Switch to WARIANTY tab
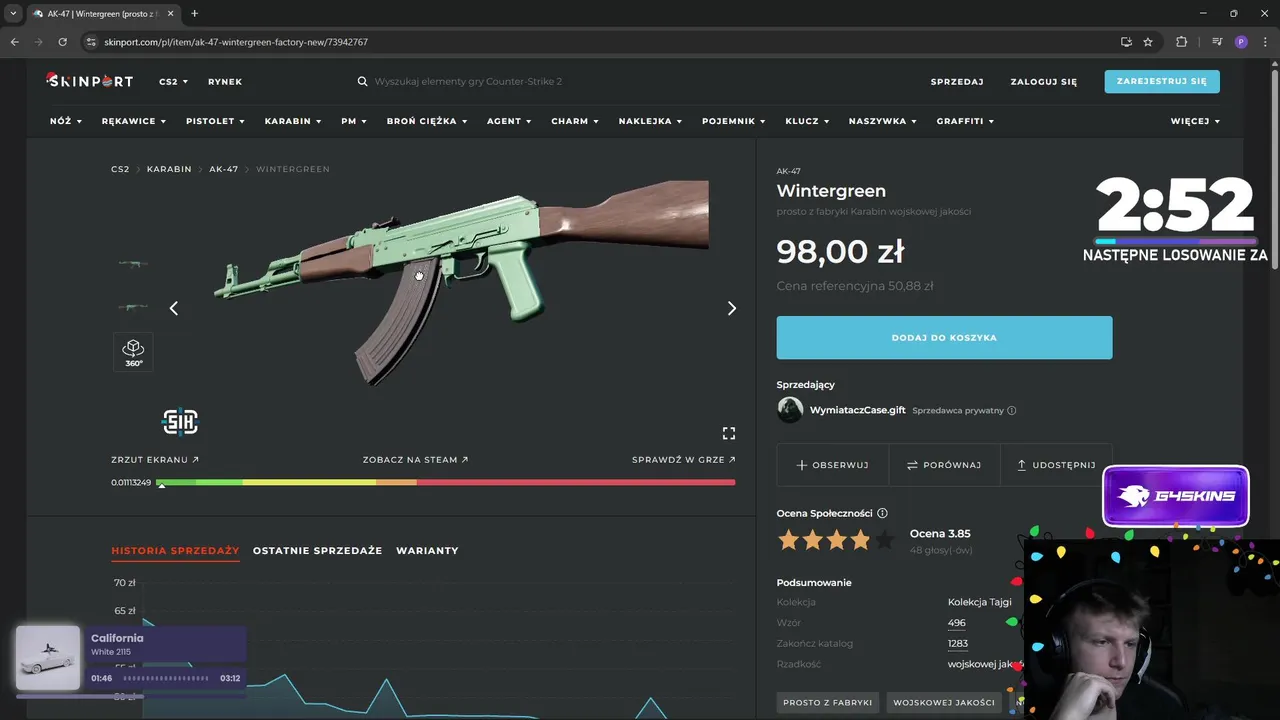The width and height of the screenshot is (1280, 720). (x=427, y=551)
